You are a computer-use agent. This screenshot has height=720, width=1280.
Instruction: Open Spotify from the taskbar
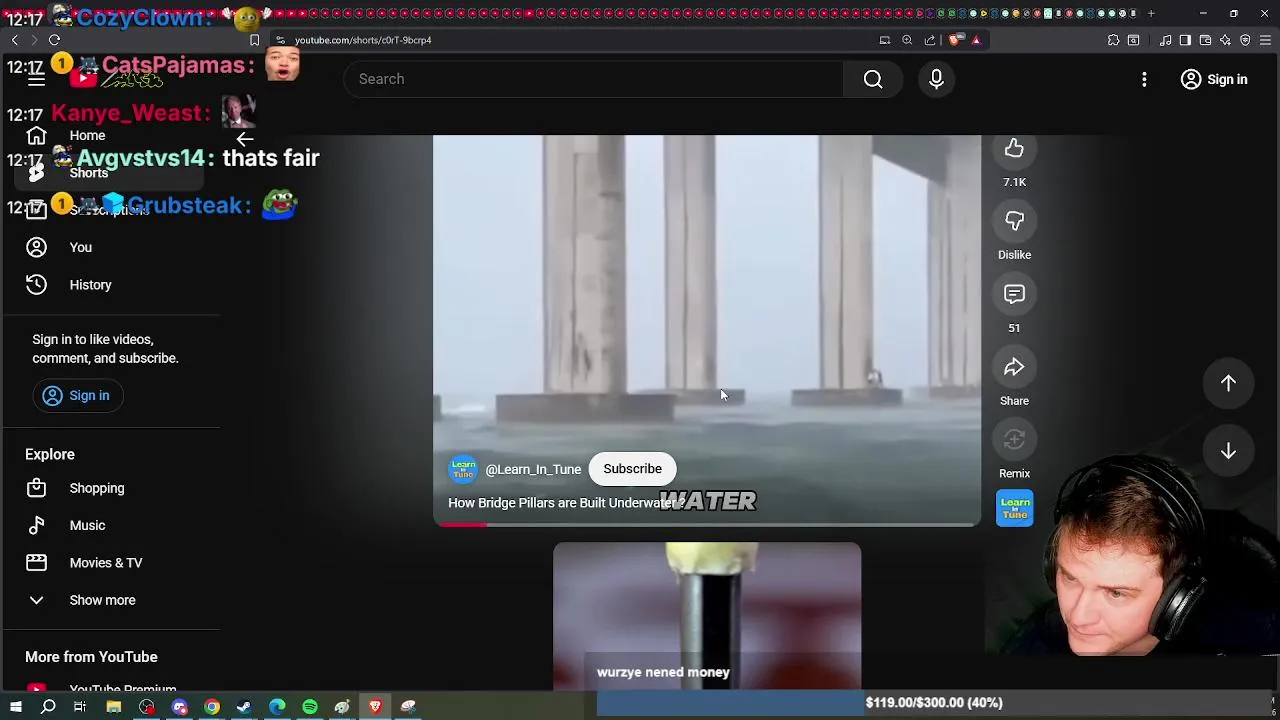tap(310, 707)
